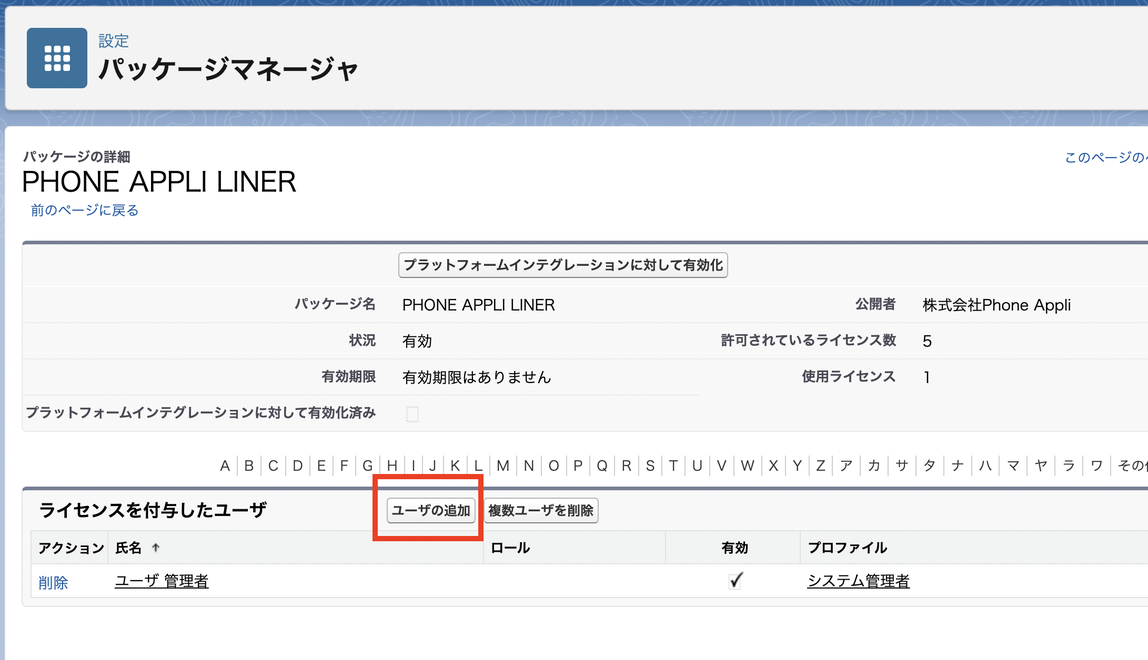1148x660 pixels.
Task: Click the Setup app launcher grid icon
Action: (57, 58)
